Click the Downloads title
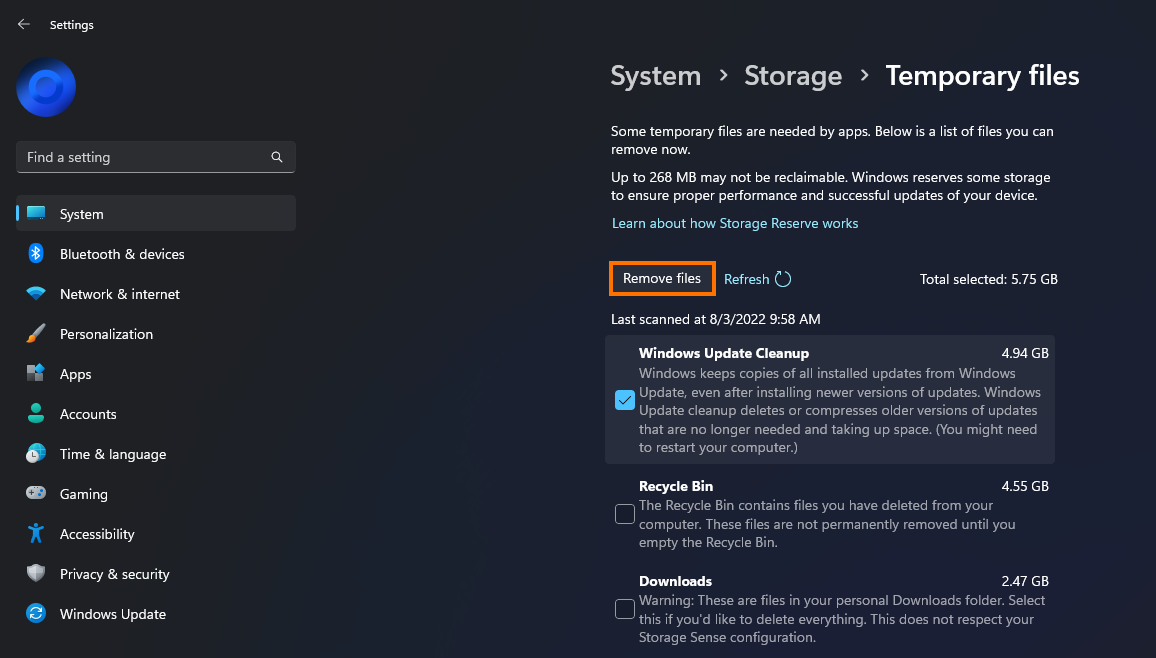 [675, 581]
